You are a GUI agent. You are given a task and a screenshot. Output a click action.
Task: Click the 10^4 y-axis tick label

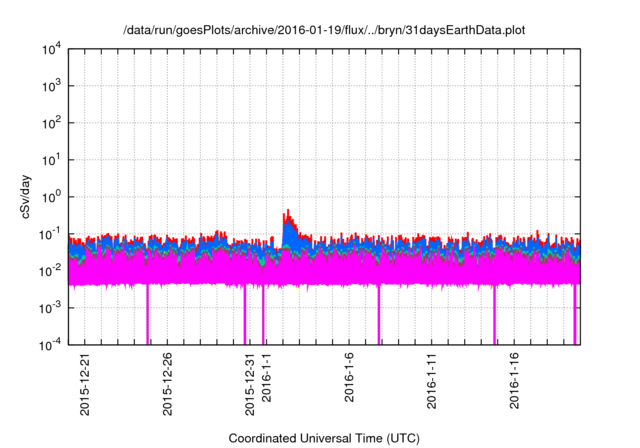point(52,50)
